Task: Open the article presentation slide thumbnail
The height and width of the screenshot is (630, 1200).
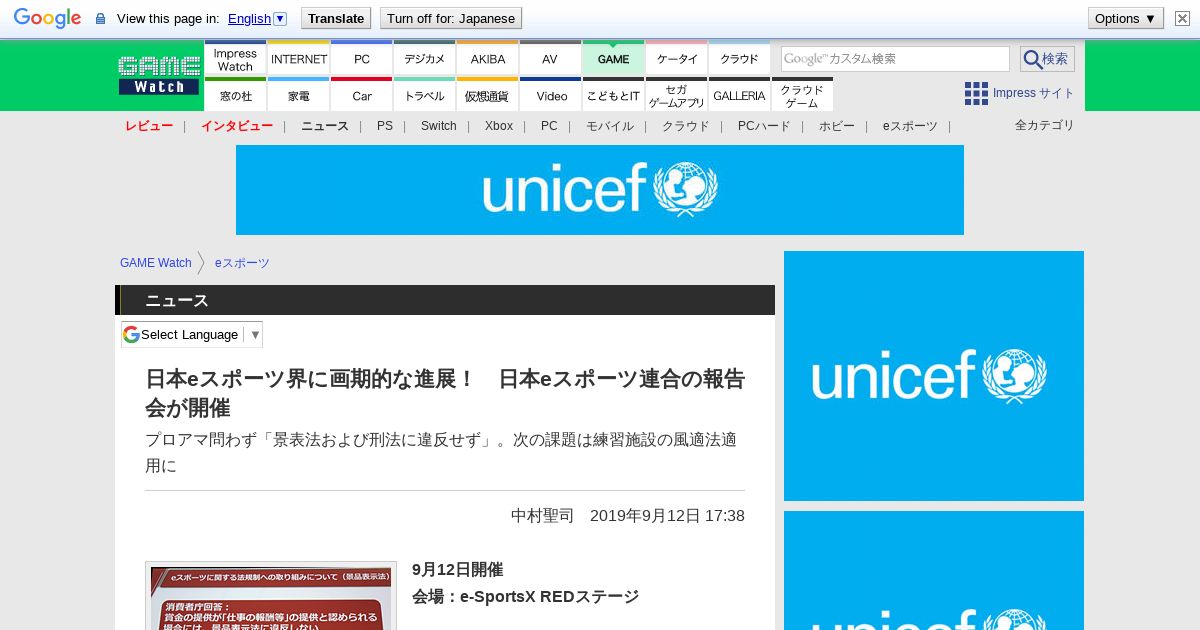Action: [271, 596]
